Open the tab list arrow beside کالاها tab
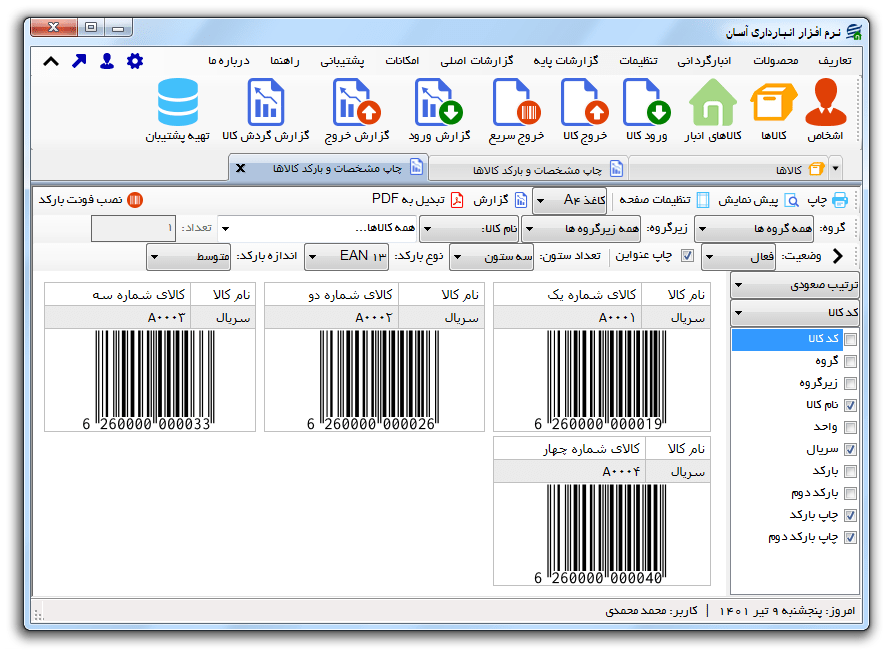 pyautogui.click(x=835, y=169)
